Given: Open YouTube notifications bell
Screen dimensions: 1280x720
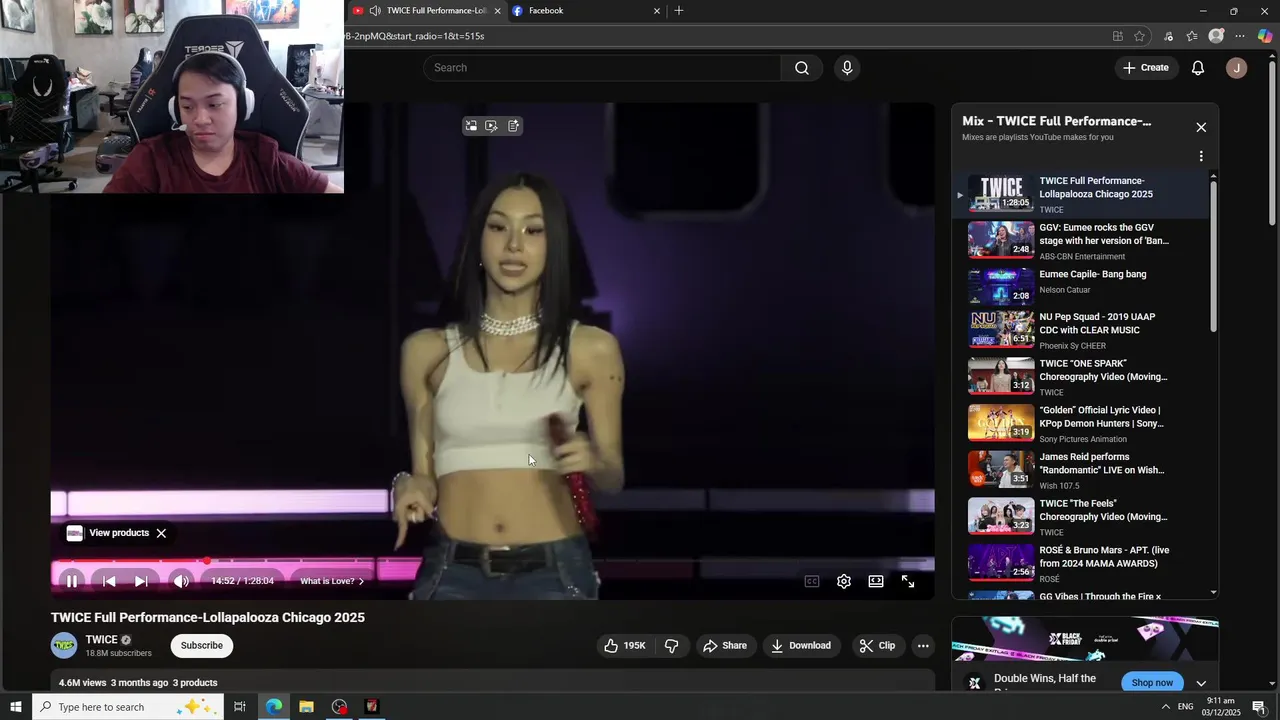Looking at the screenshot, I should pyautogui.click(x=1198, y=68).
